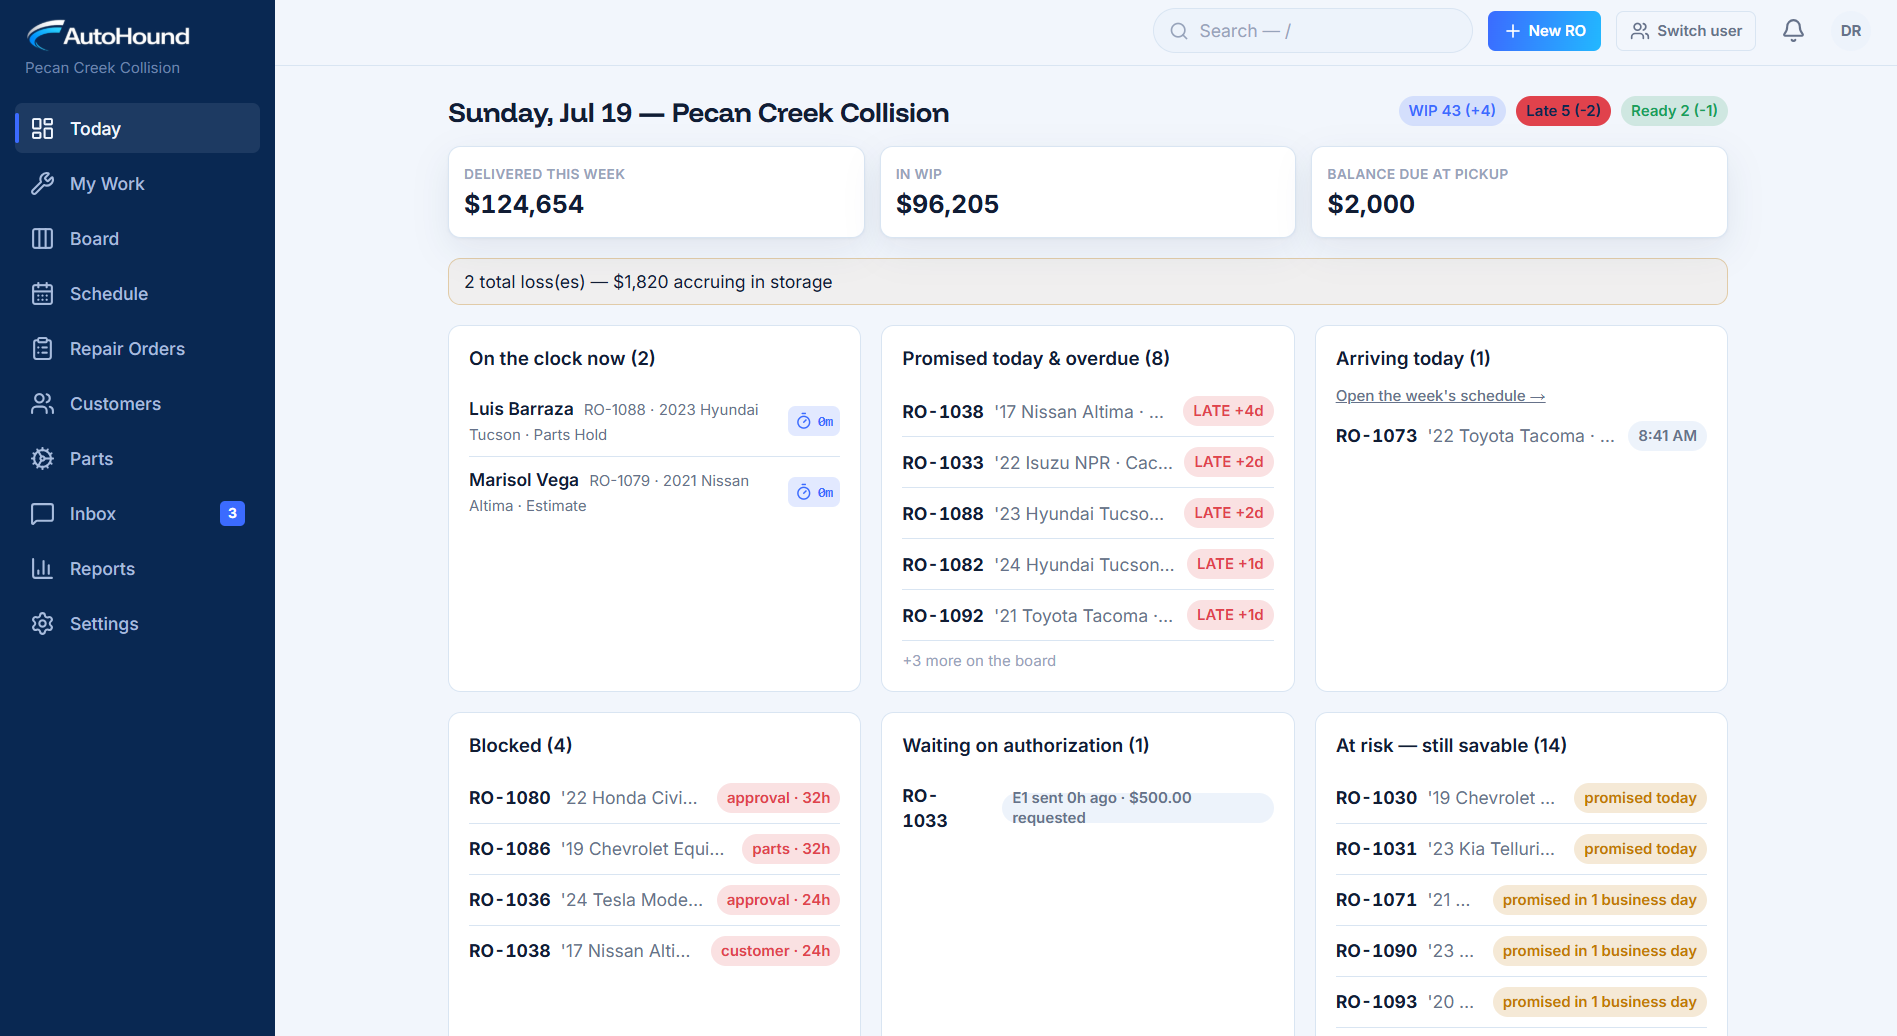Click the parts · 32h badge
The height and width of the screenshot is (1036, 1897).
pyautogui.click(x=791, y=849)
